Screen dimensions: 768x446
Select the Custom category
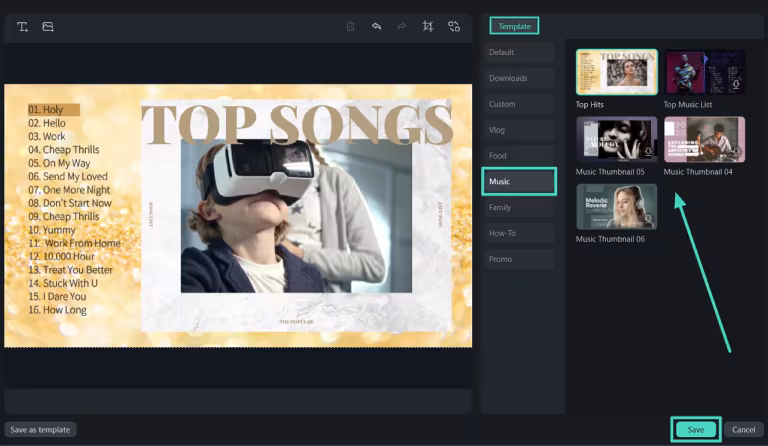(x=518, y=104)
